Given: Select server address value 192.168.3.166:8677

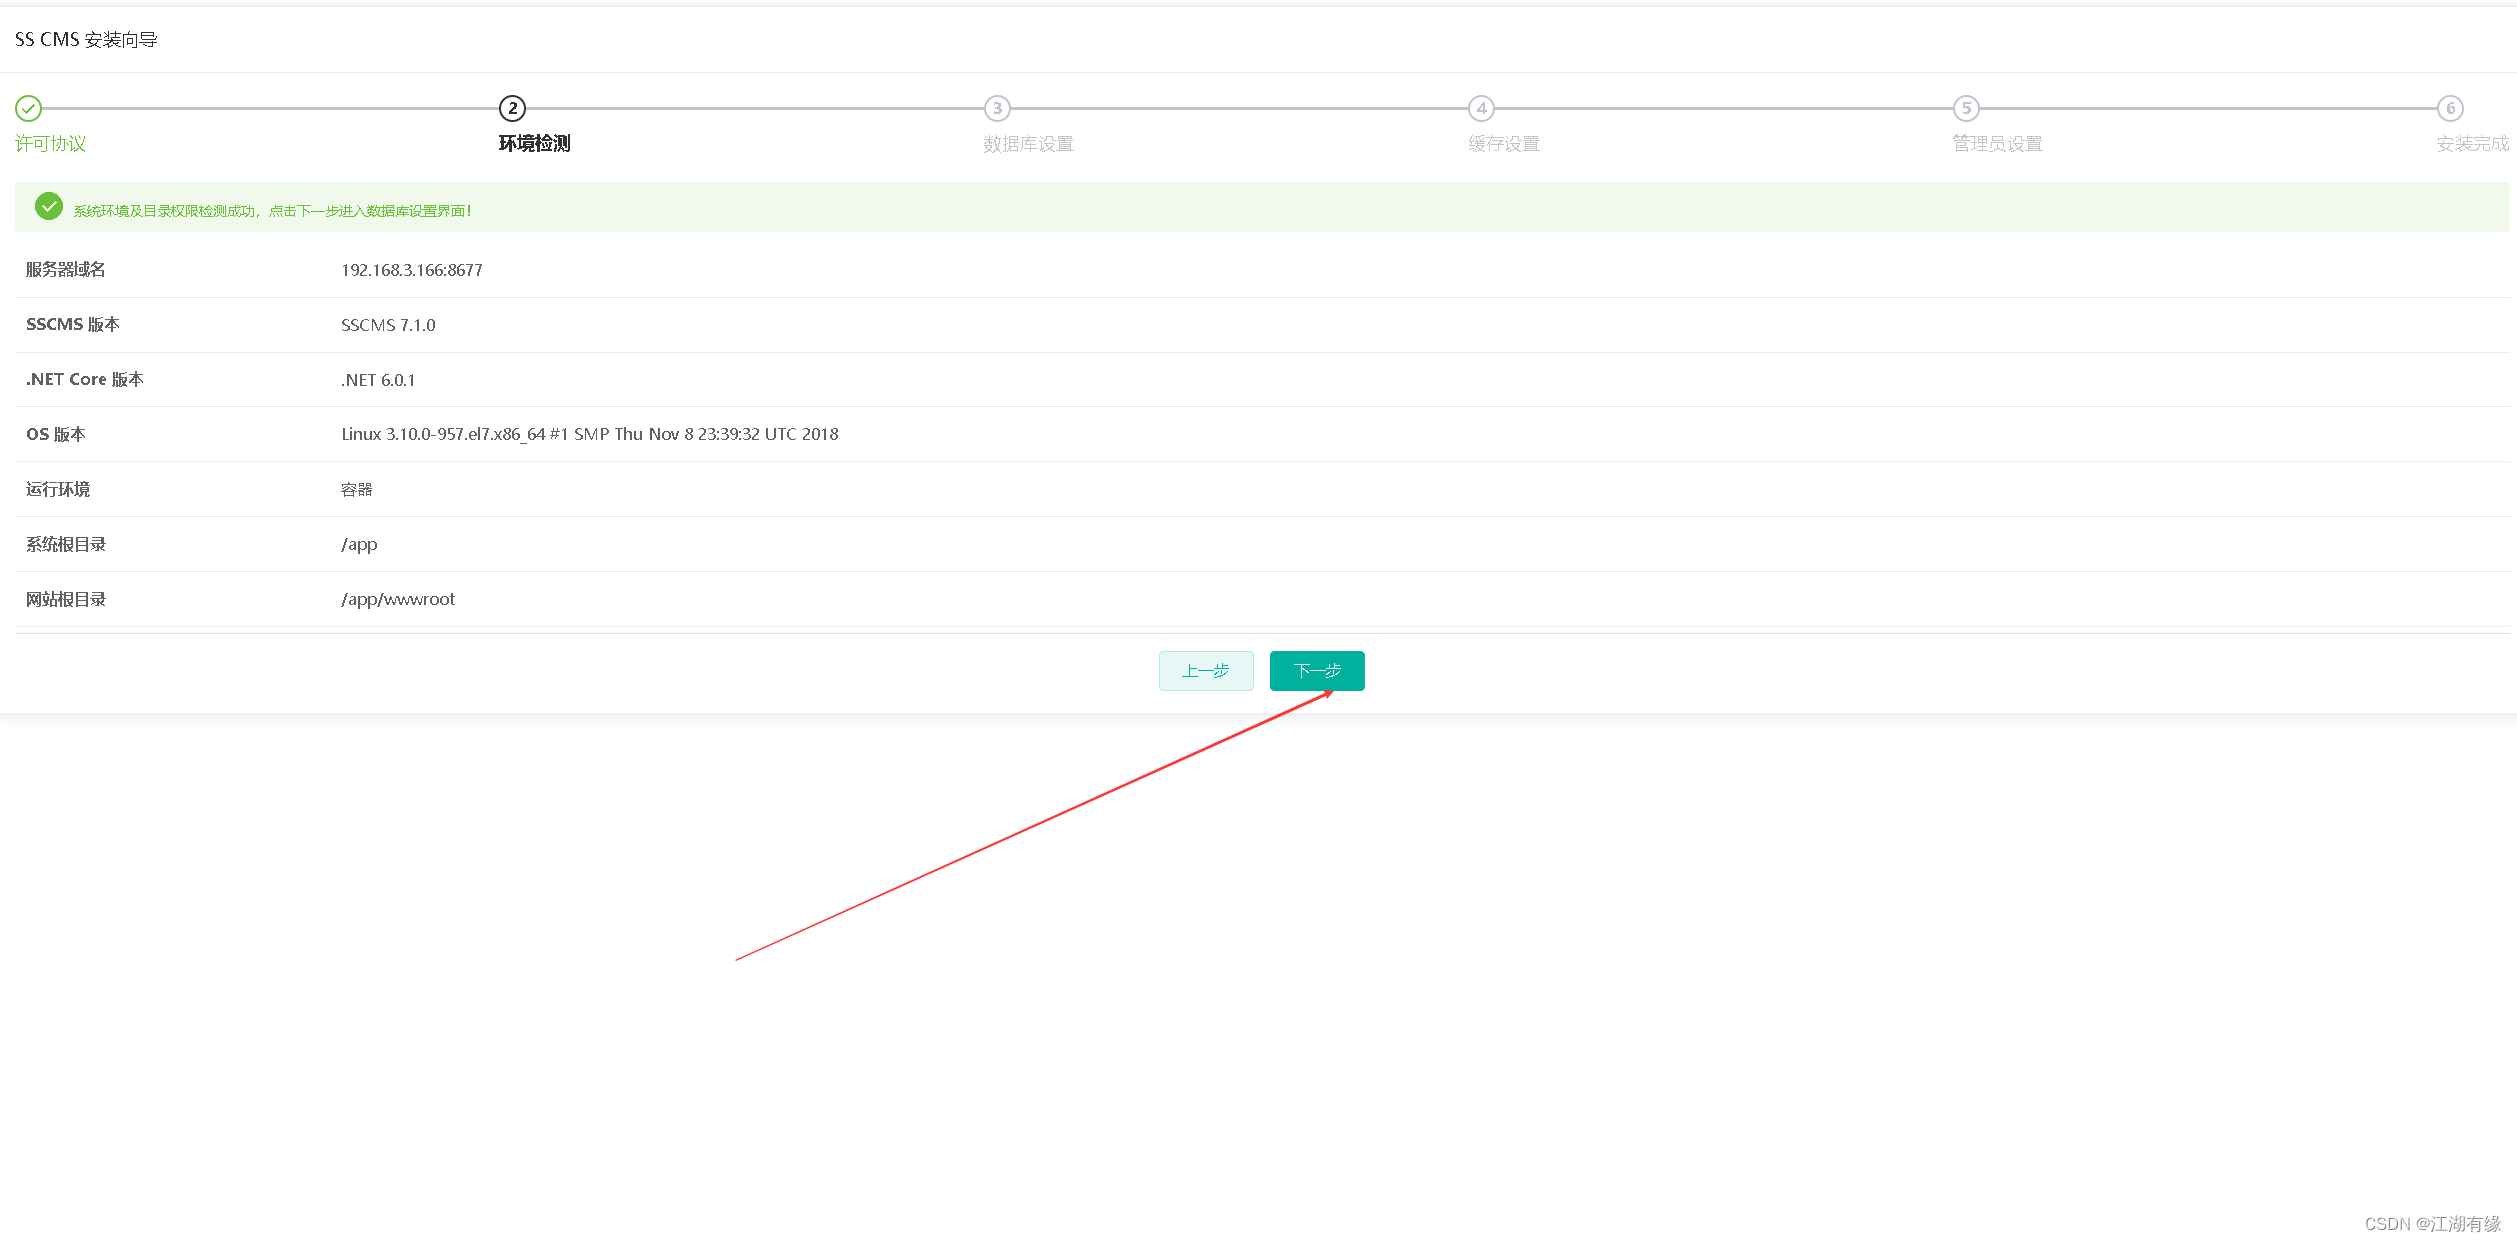Looking at the screenshot, I should coord(412,270).
